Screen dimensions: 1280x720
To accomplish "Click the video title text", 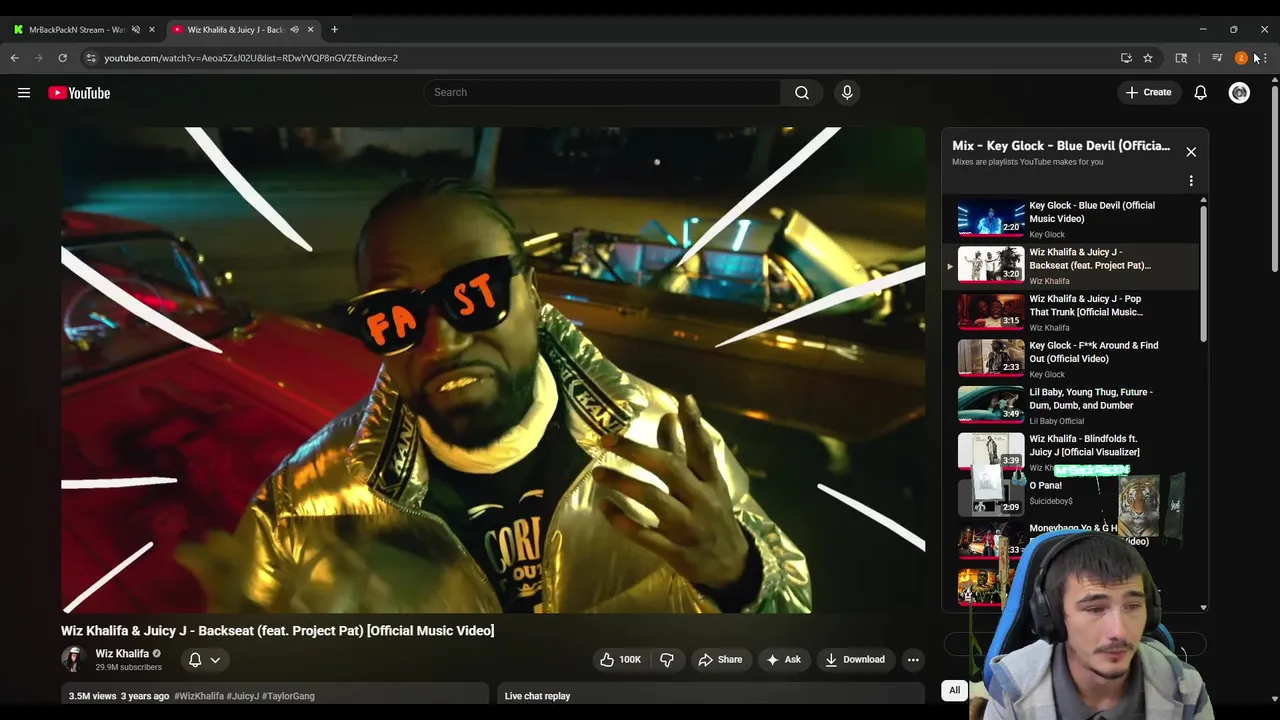I will click(278, 631).
